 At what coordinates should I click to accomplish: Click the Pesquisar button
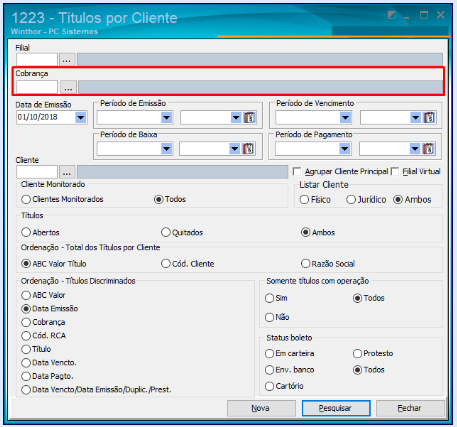tap(336, 408)
